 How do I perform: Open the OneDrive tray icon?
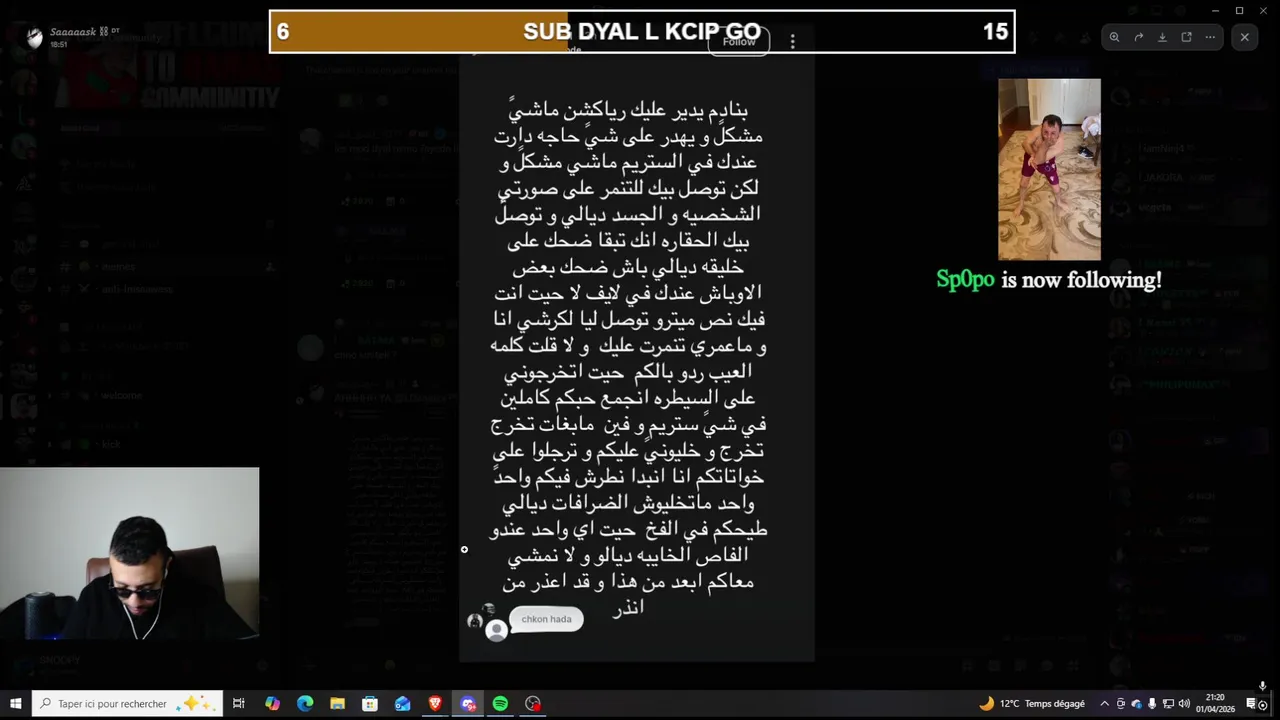(x=1136, y=704)
